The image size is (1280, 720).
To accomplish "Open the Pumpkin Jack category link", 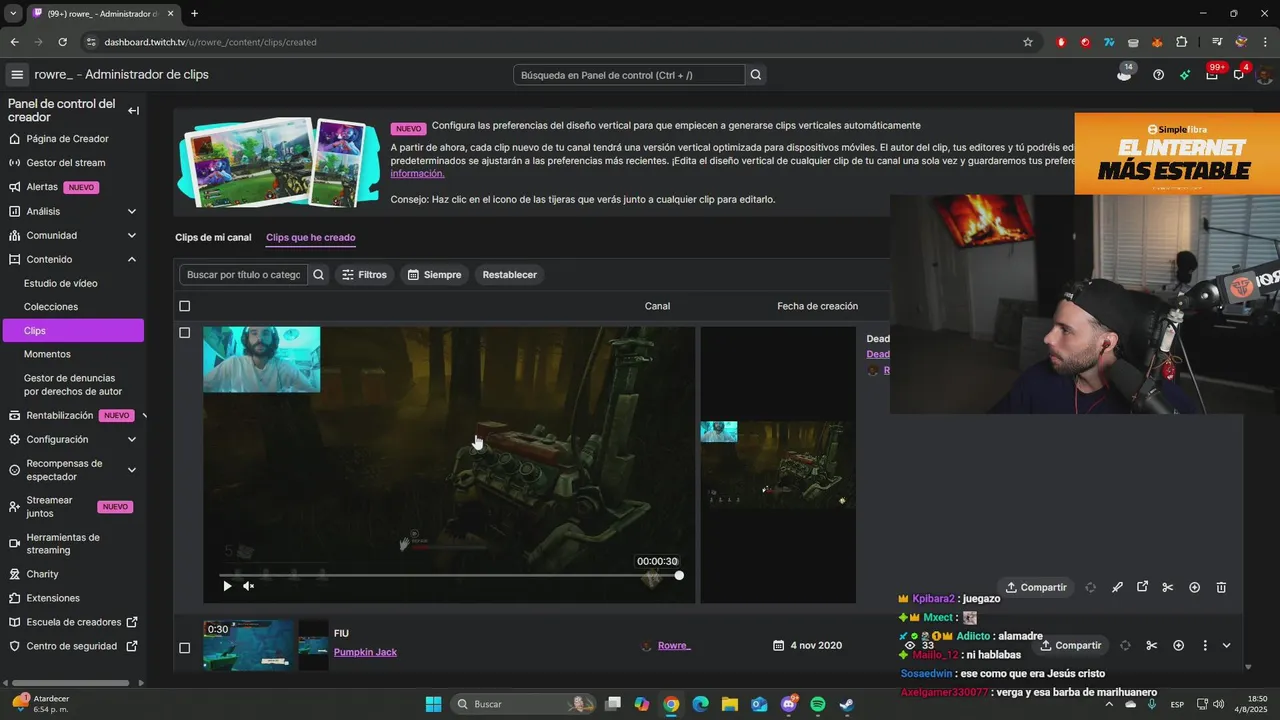I will (365, 652).
